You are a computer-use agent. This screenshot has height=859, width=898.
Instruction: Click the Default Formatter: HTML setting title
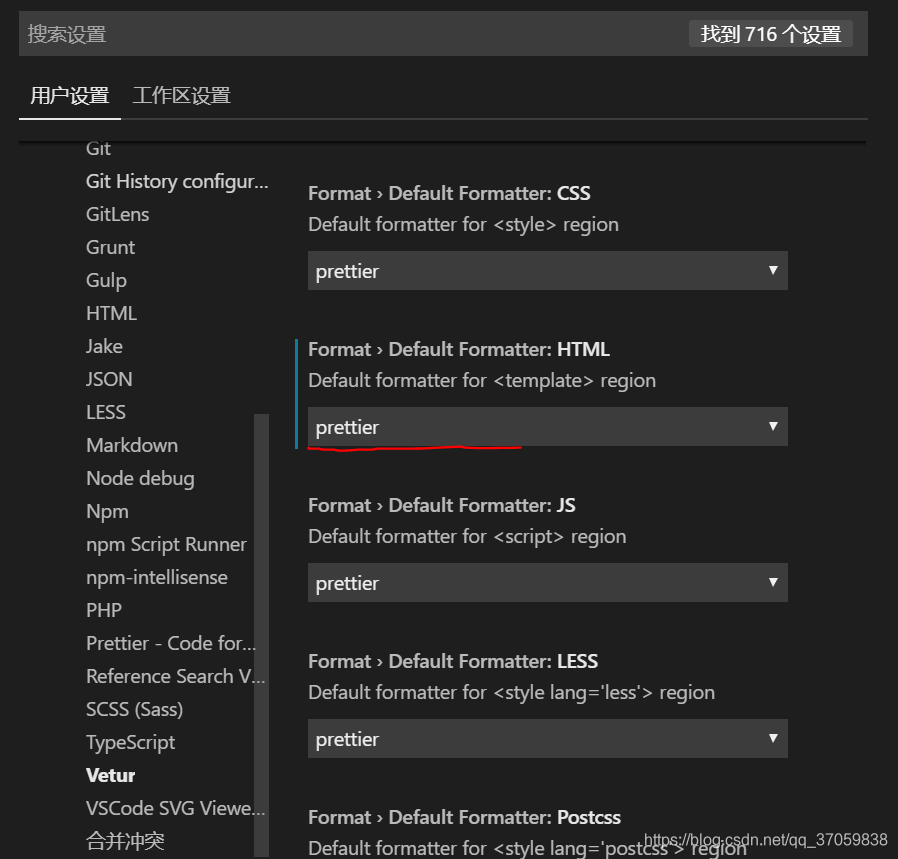(459, 349)
